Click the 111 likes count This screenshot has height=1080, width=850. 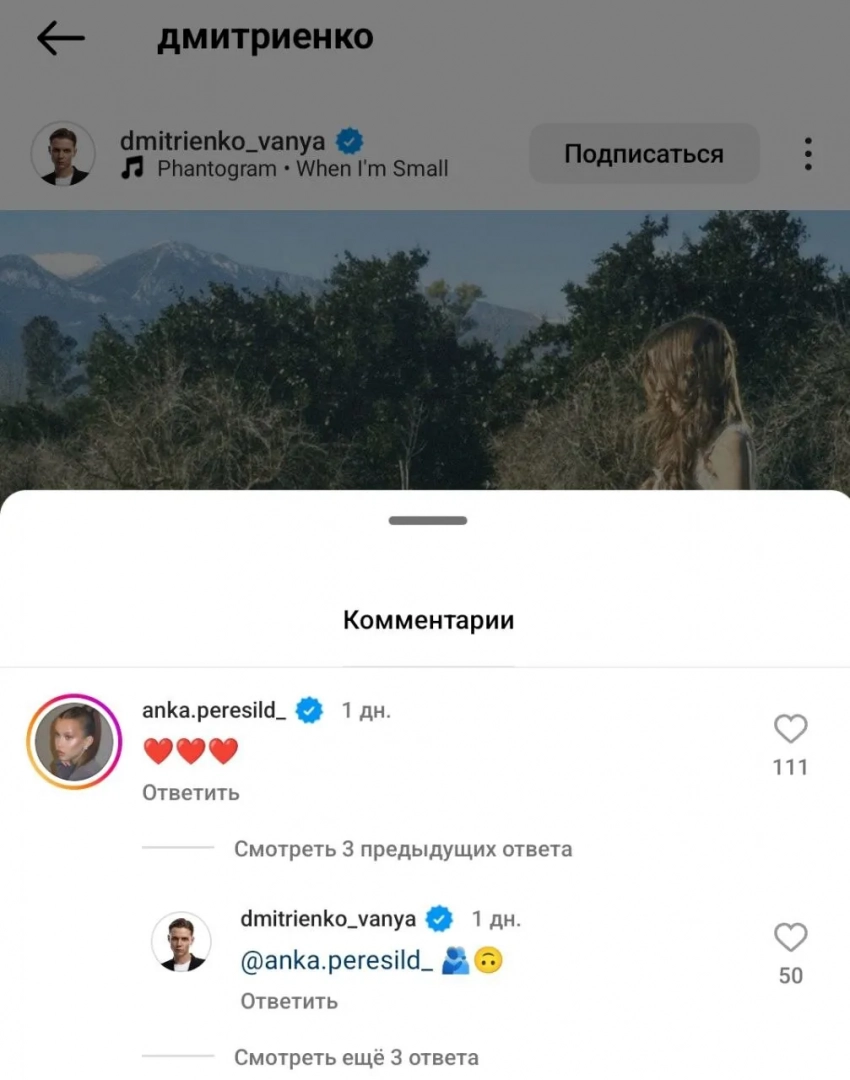(x=790, y=767)
